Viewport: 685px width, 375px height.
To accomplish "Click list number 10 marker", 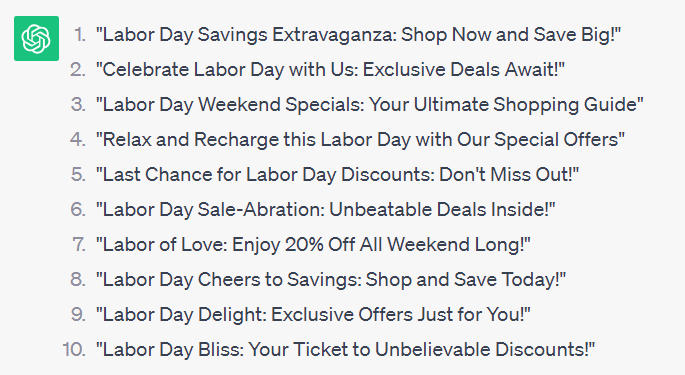I will point(74,350).
